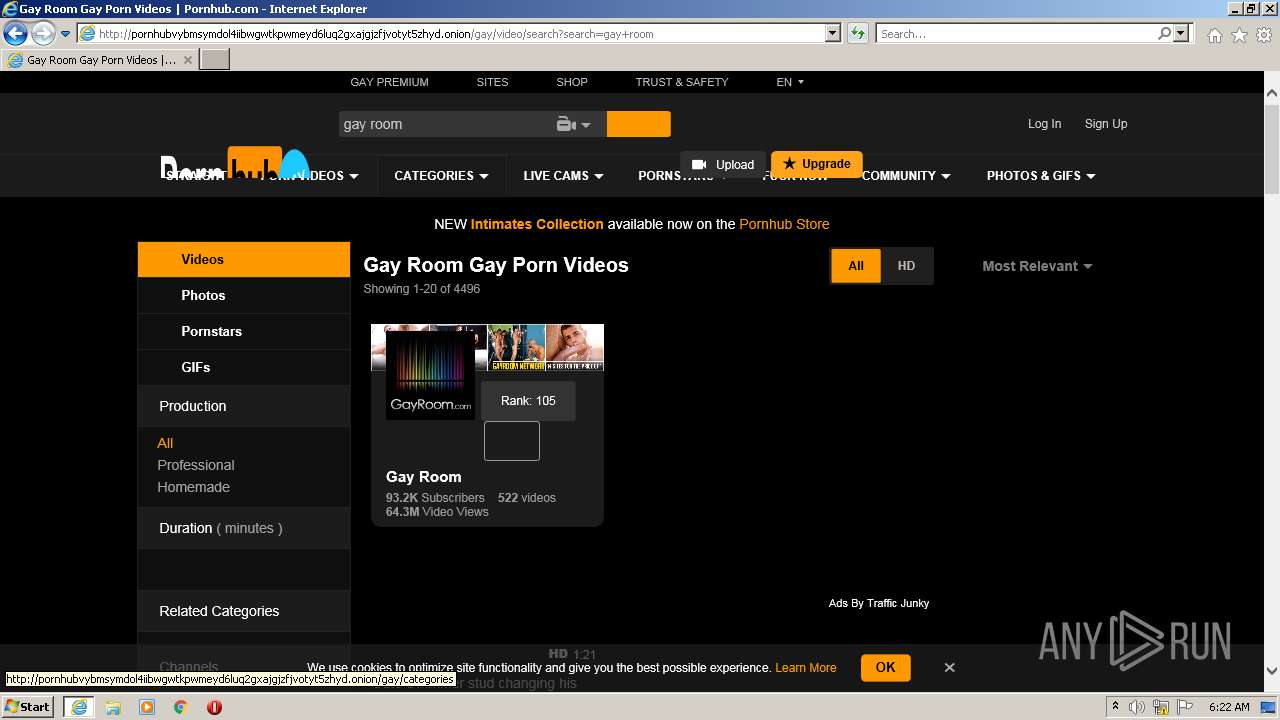Screen dimensions: 1280x720
Task: Go back with the browser Back arrow
Action: click(15, 33)
